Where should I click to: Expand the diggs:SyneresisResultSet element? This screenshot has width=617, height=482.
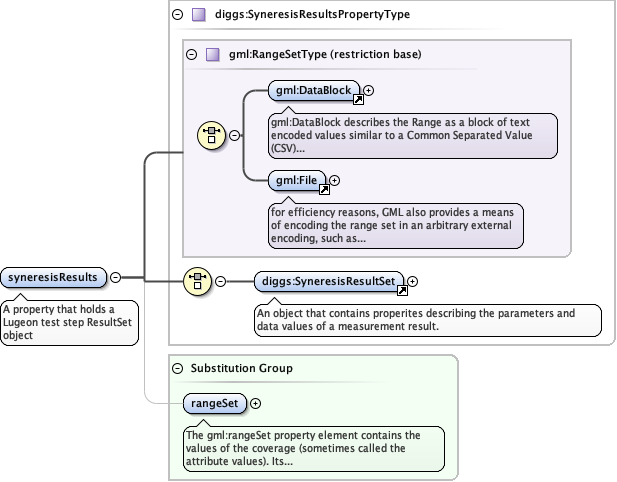pos(413,282)
